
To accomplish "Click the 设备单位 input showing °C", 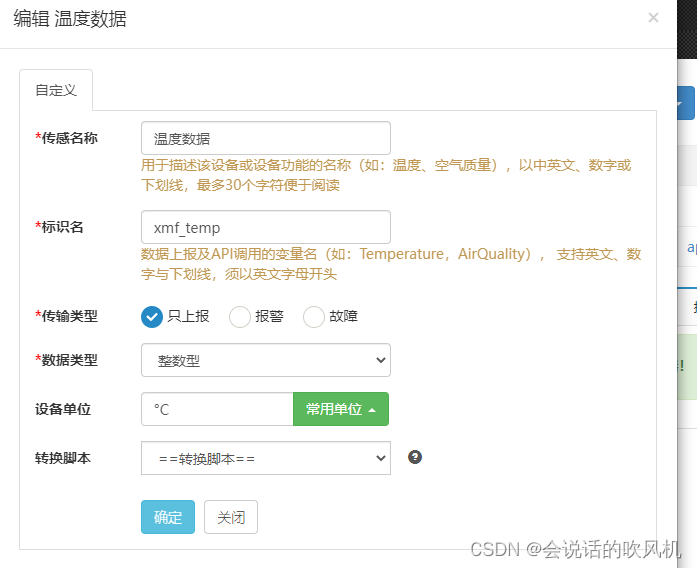I will (x=217, y=409).
